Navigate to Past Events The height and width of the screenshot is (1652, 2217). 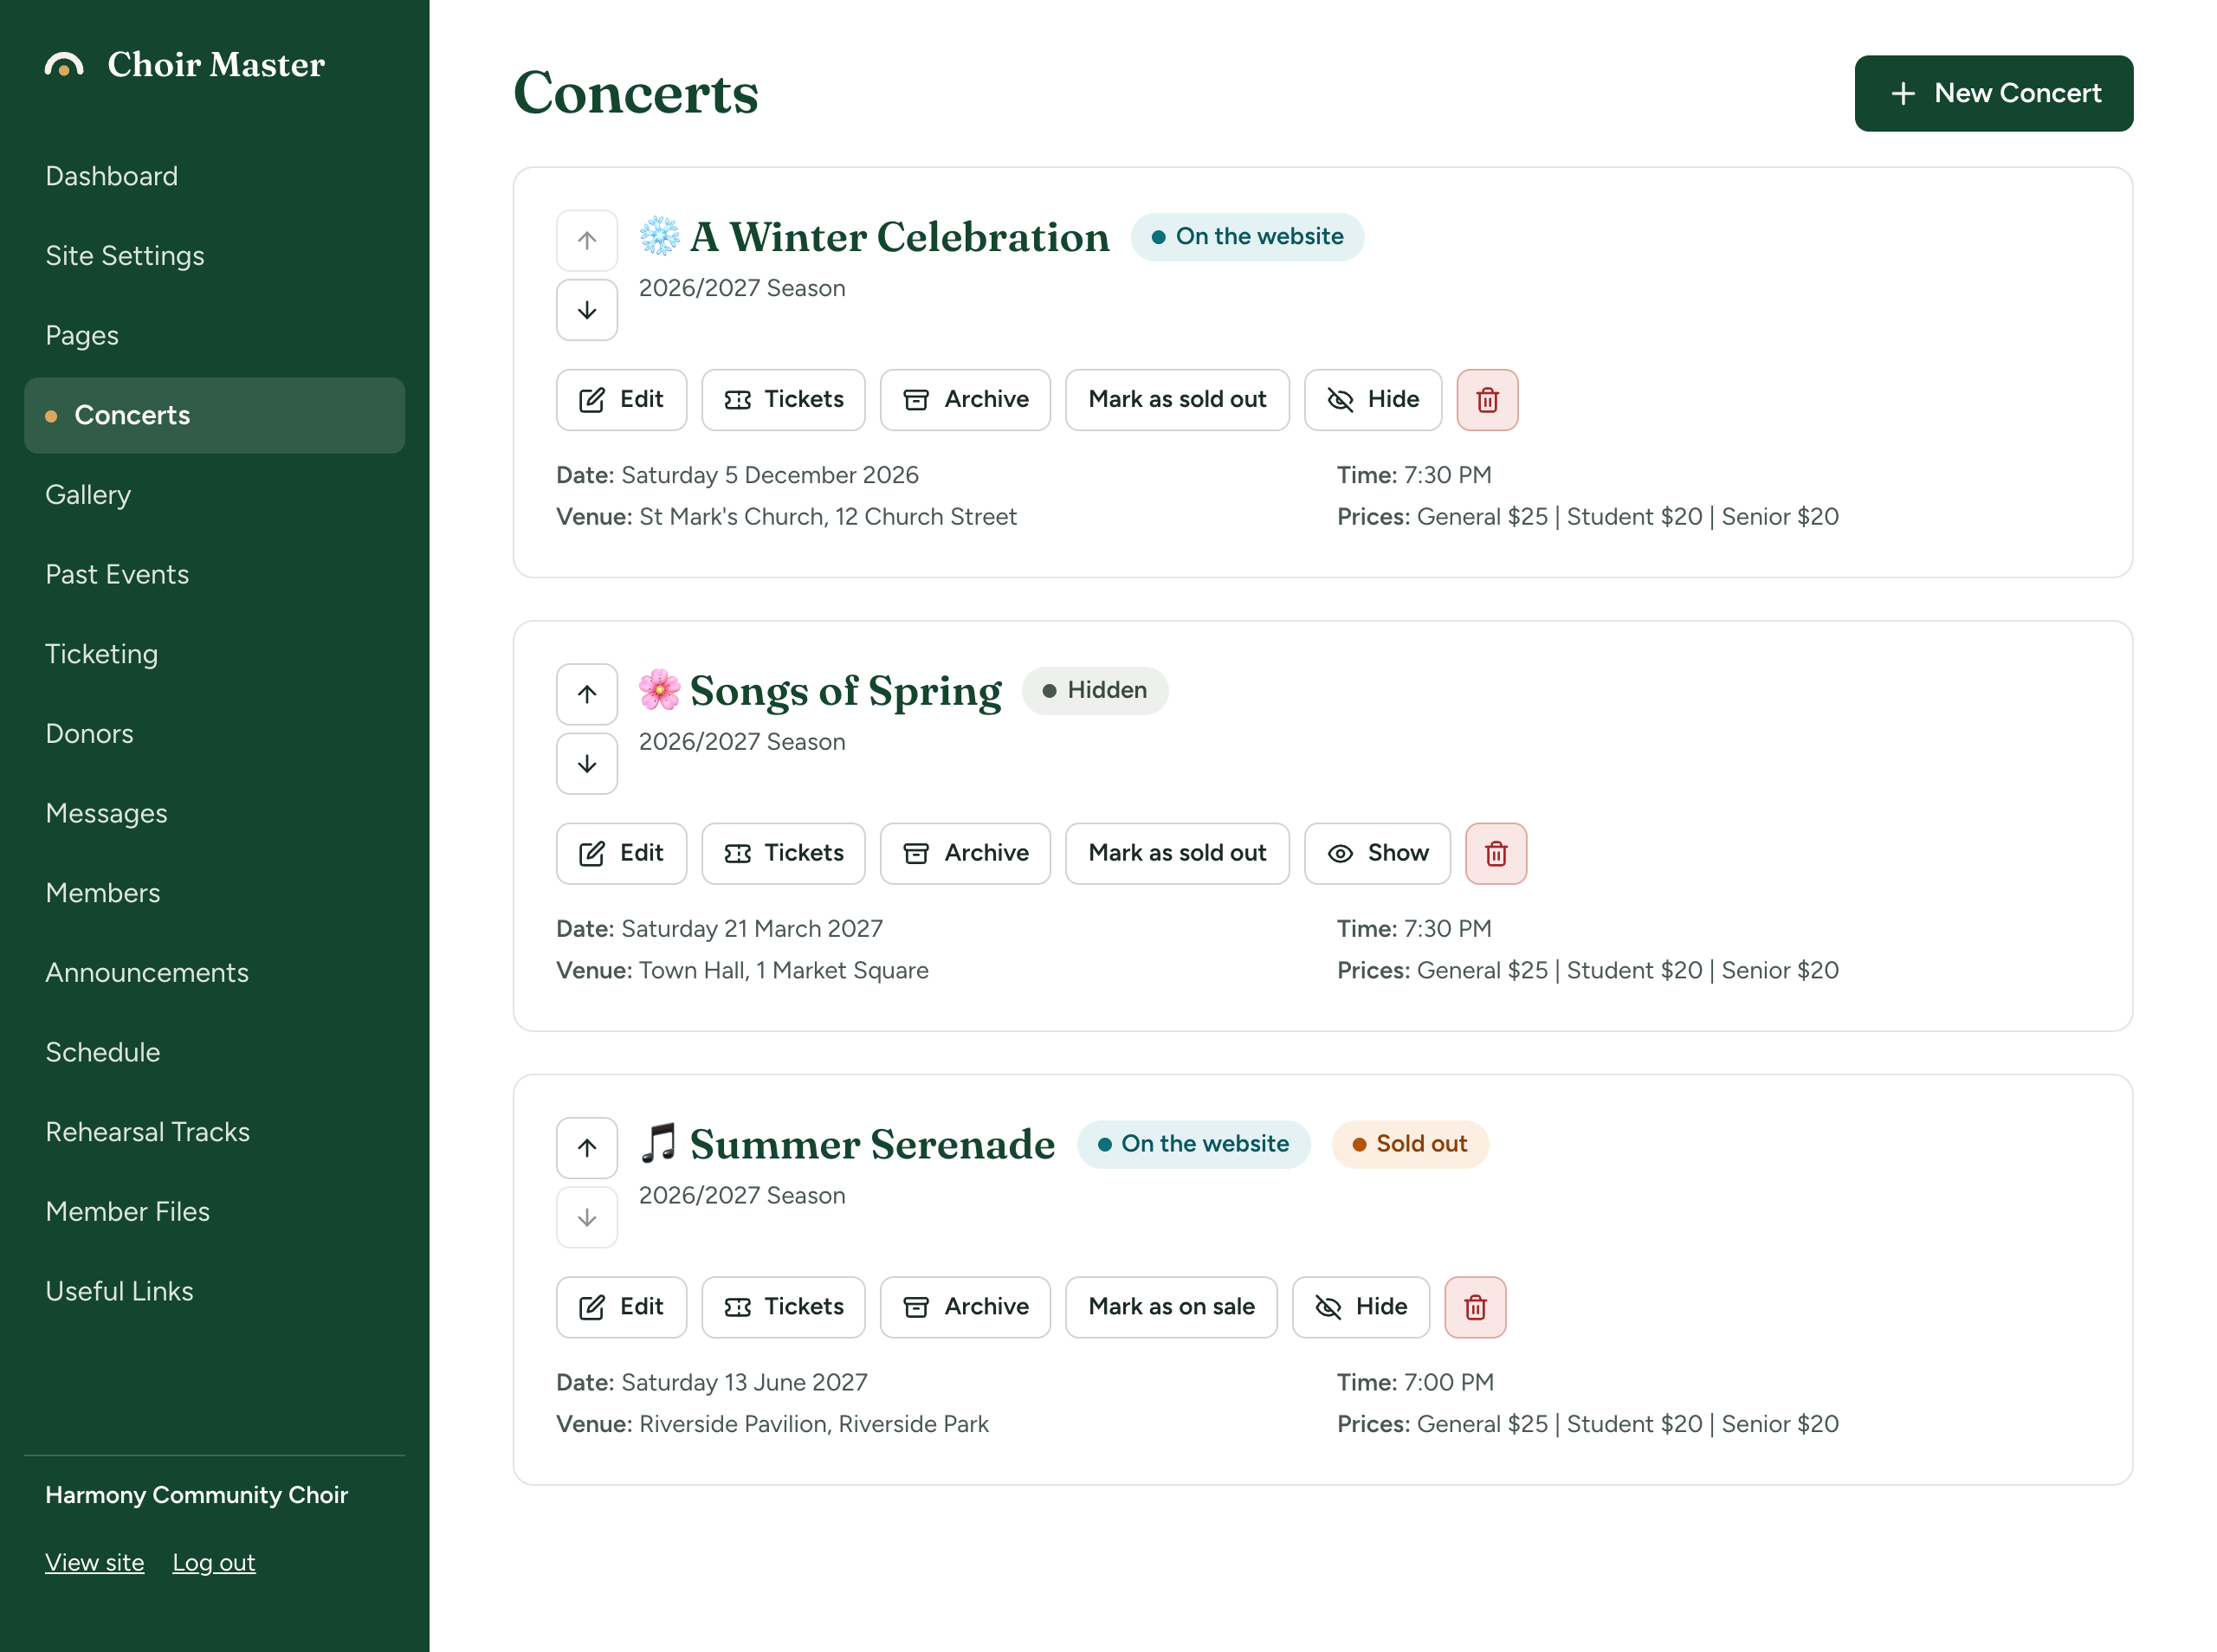pos(214,574)
